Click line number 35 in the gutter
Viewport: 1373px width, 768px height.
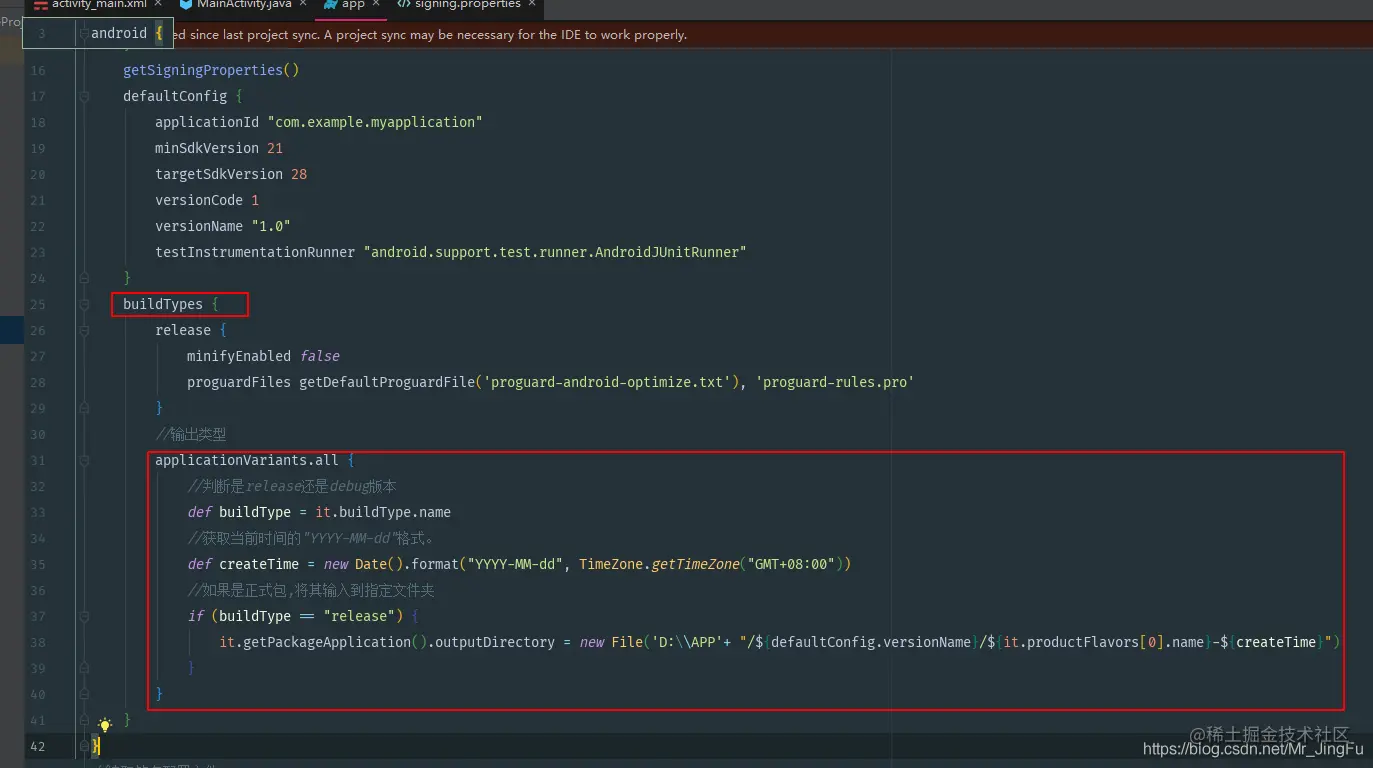point(38,564)
